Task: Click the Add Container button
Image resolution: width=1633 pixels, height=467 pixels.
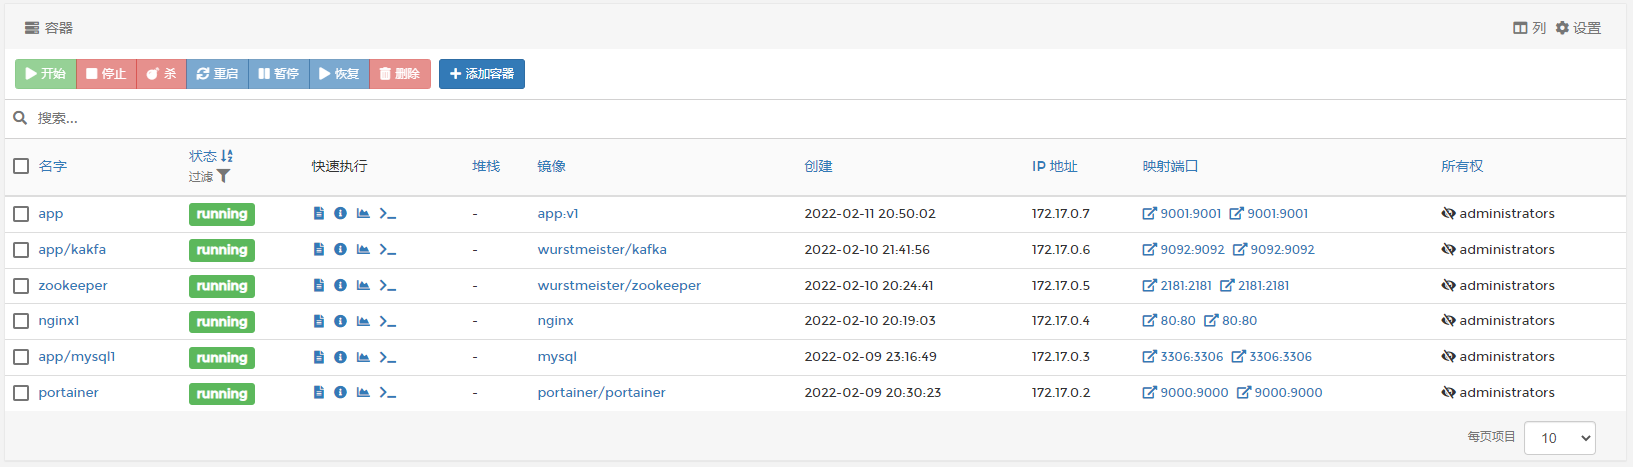Action: pyautogui.click(x=482, y=74)
